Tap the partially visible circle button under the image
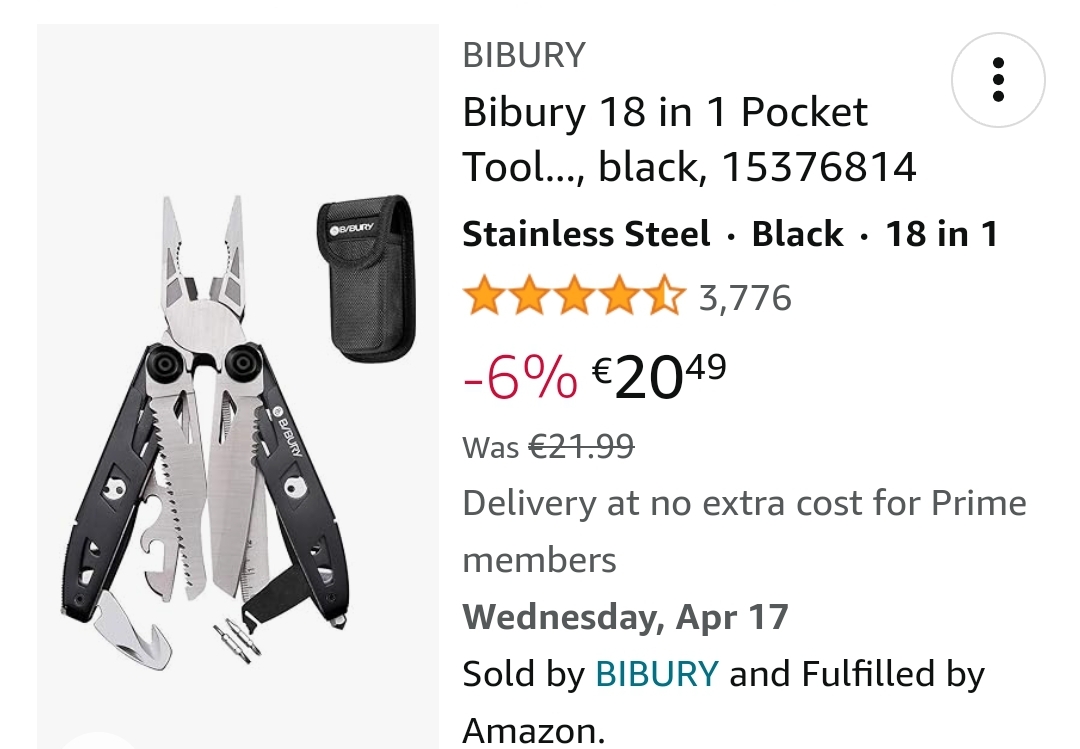 click(100, 742)
